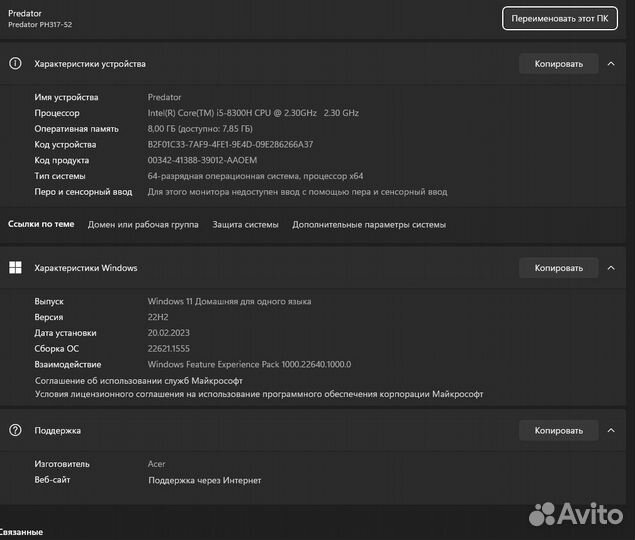Collapse the Поддержка section chevron

coord(611,430)
